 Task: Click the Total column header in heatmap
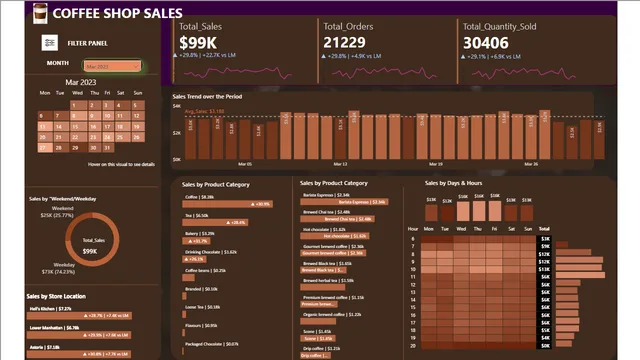click(x=544, y=229)
